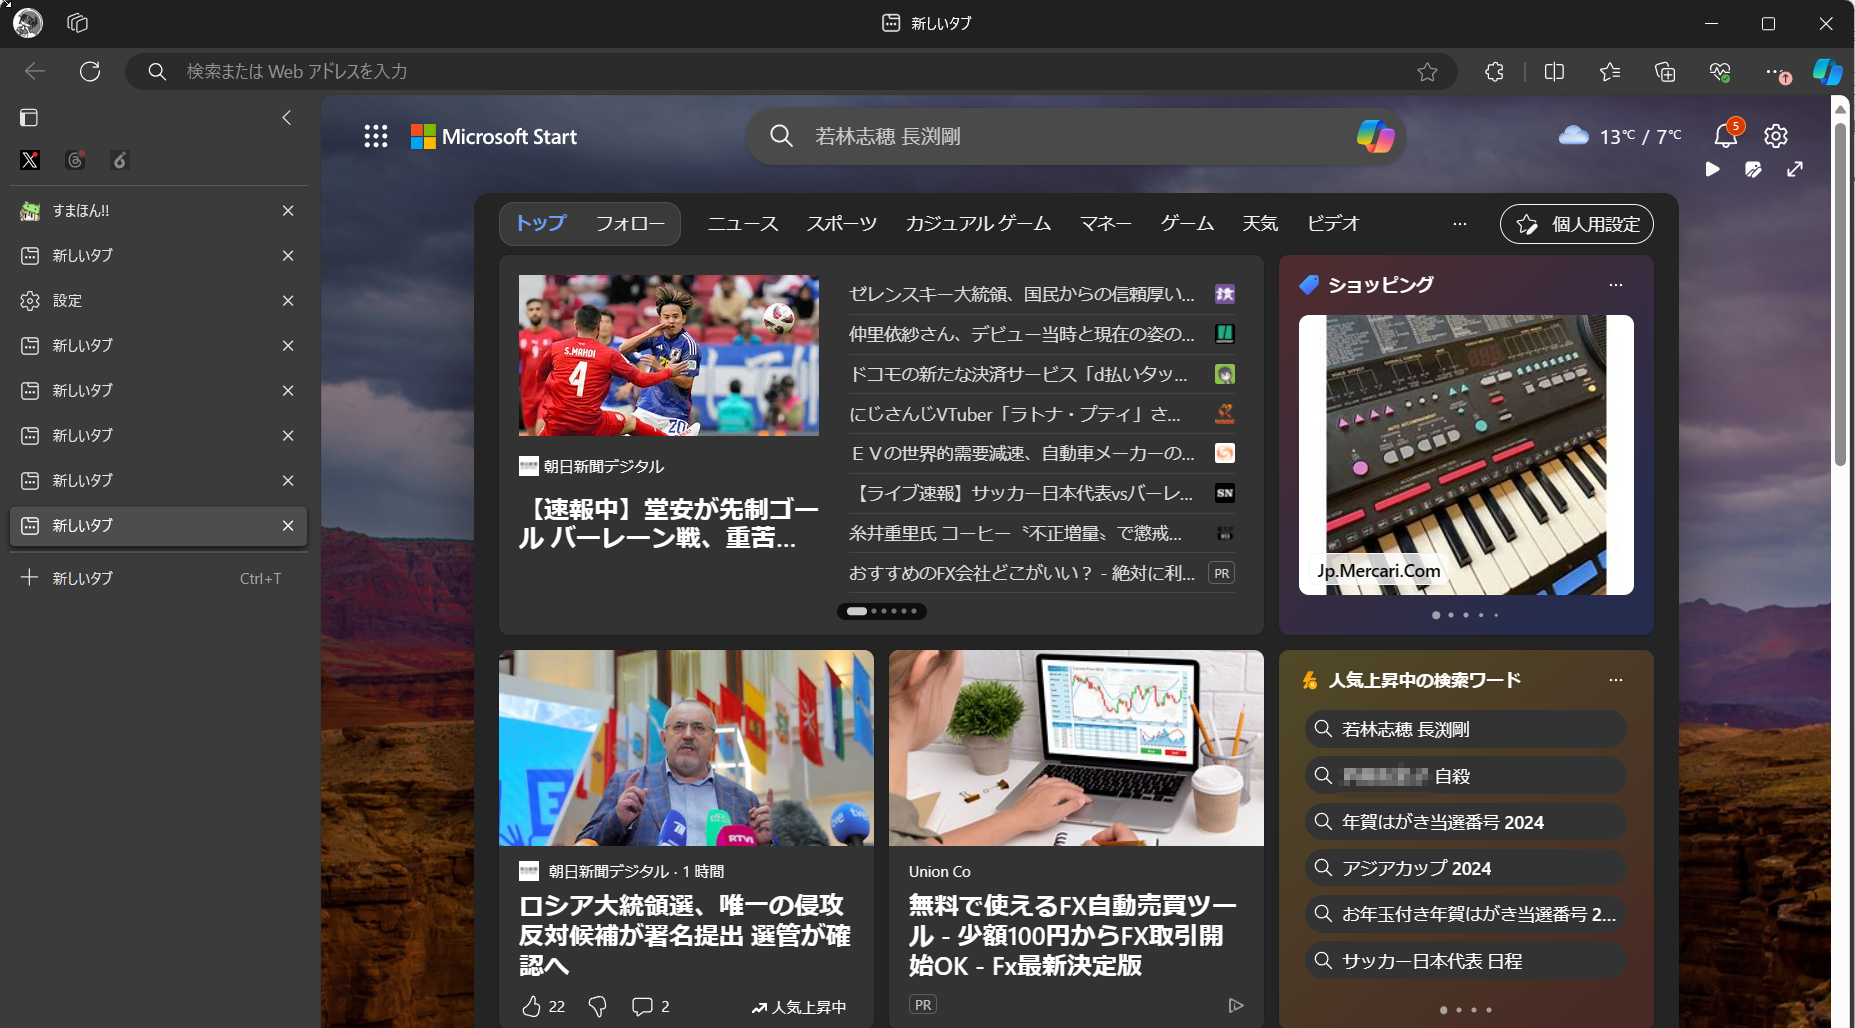
Task: Open Settings and more ellipsis menu
Action: point(1776,72)
